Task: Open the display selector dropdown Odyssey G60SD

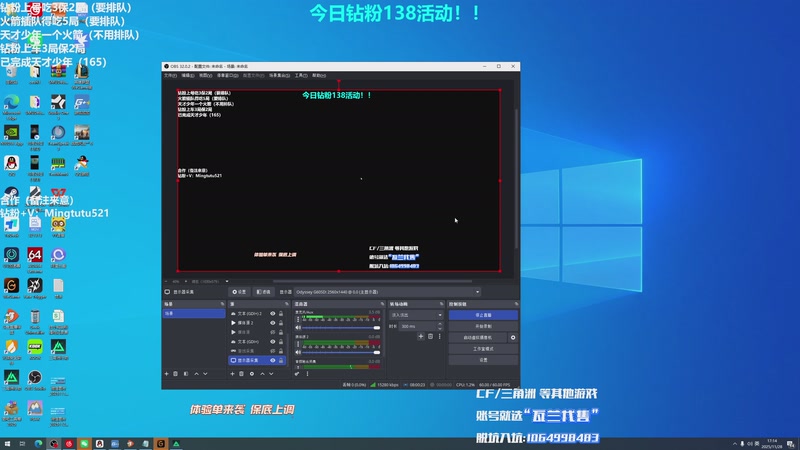Action: coord(387,292)
